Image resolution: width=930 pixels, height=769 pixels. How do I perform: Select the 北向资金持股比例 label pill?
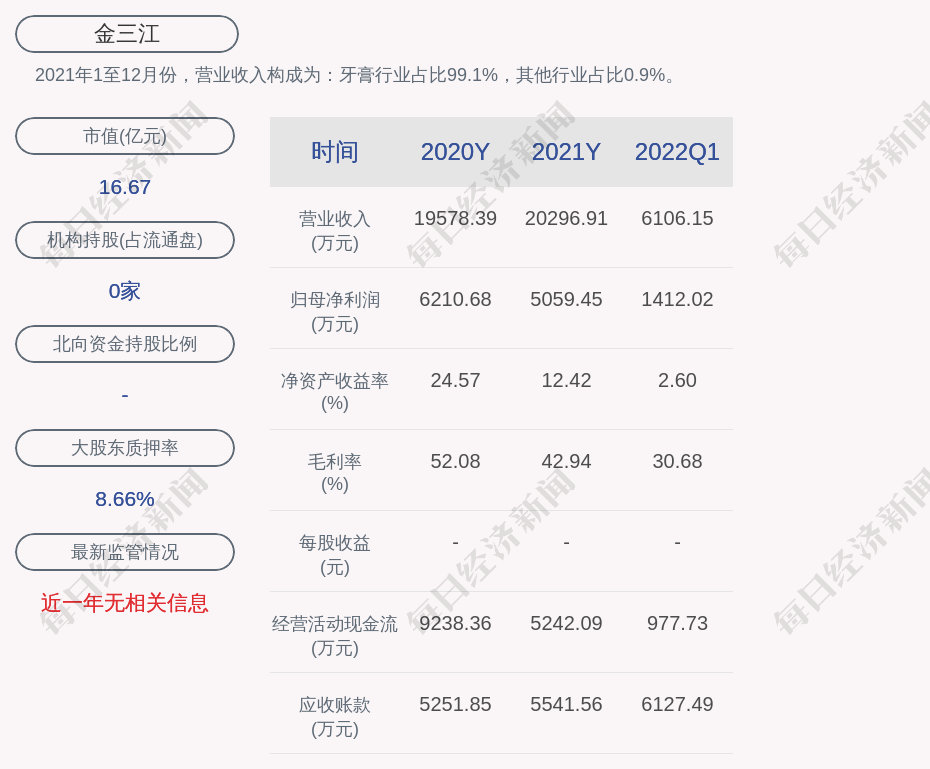[125, 344]
